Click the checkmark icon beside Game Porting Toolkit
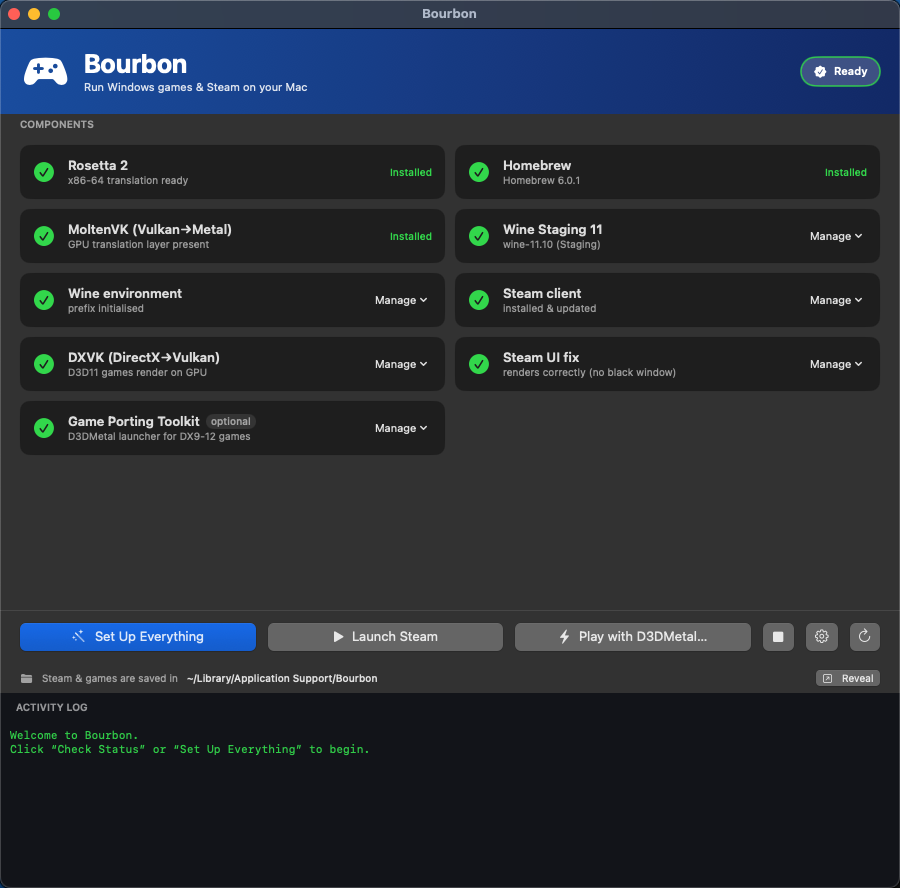 (x=44, y=428)
